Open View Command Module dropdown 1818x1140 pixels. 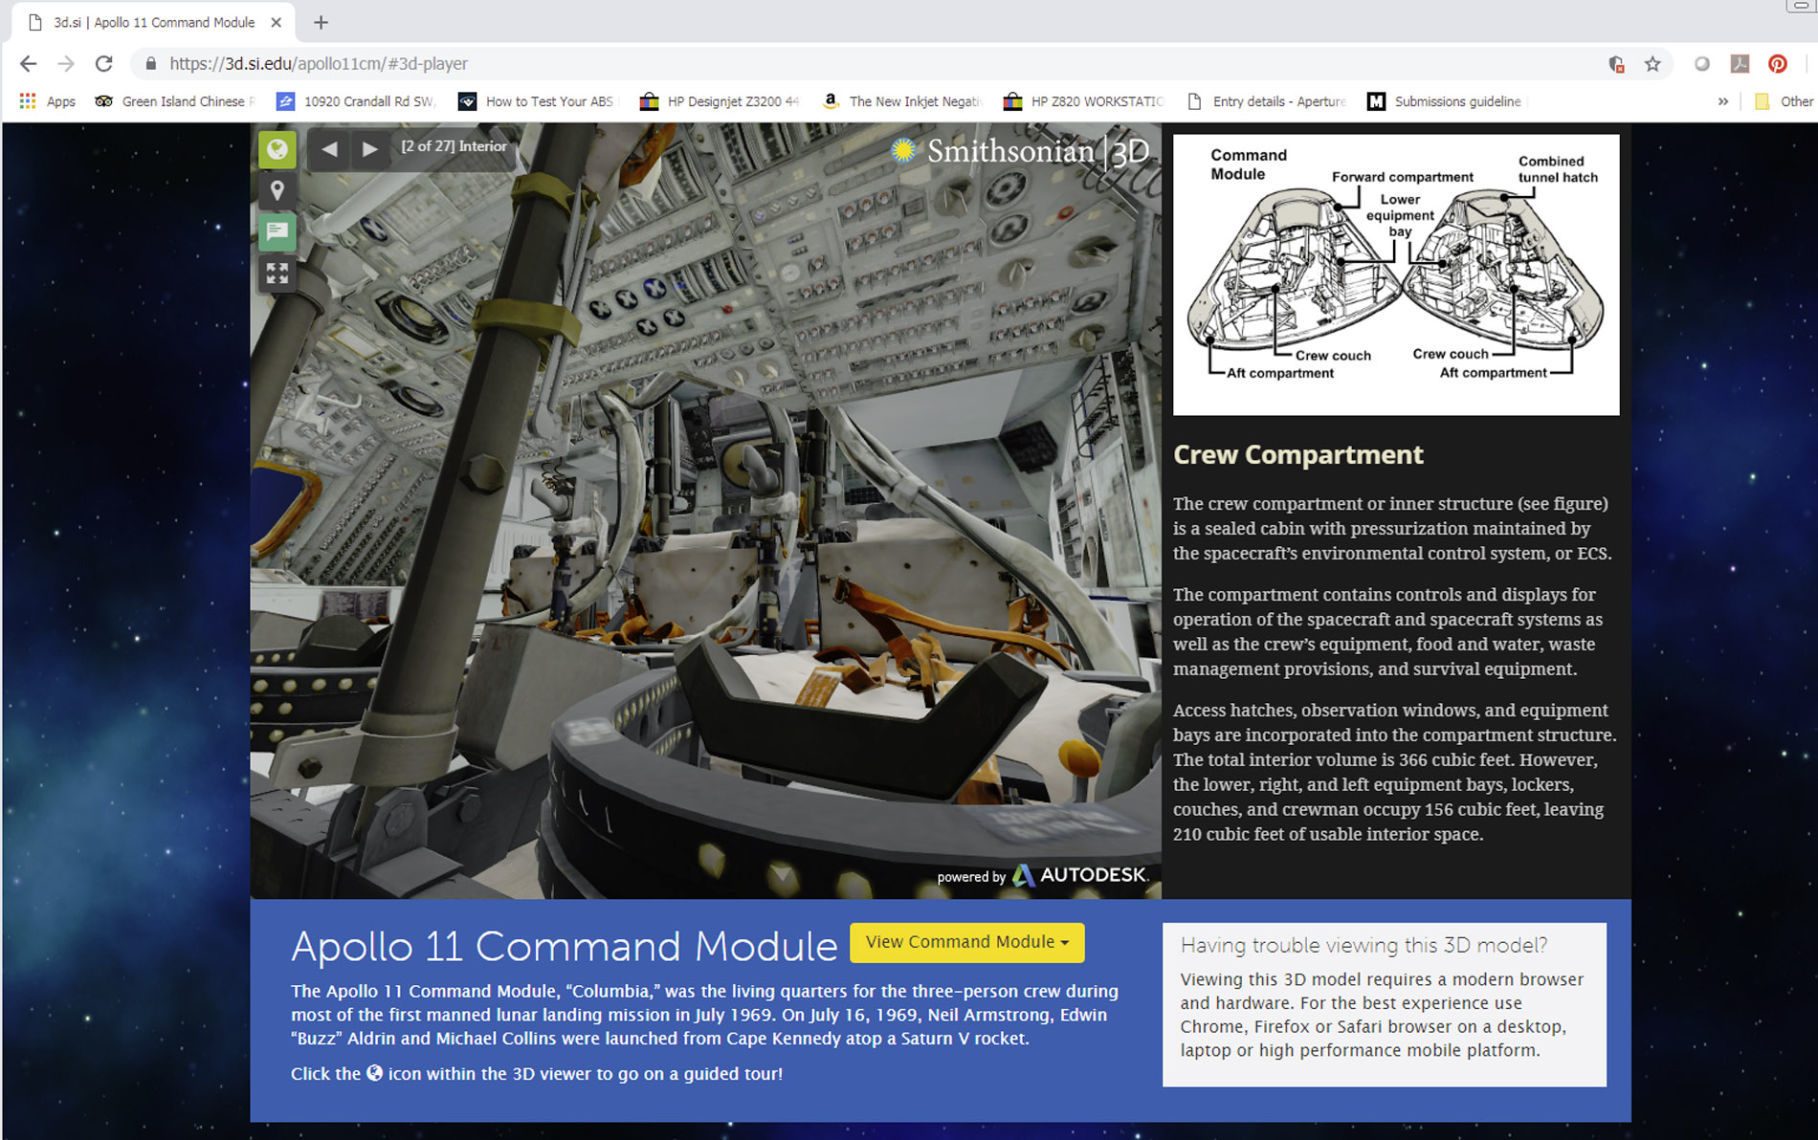coord(967,942)
